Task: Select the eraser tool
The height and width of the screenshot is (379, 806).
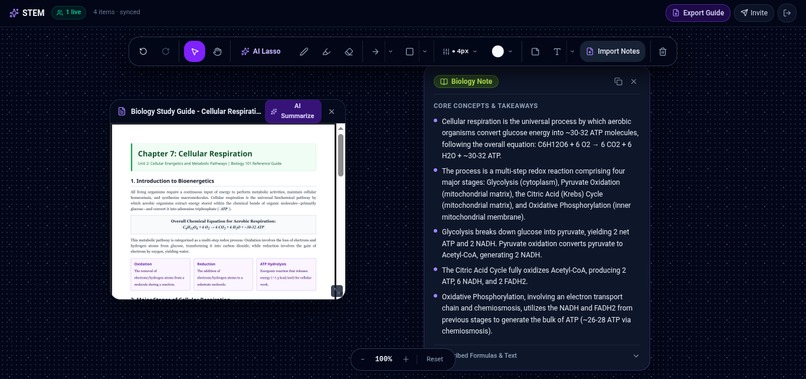Action: 349,51
